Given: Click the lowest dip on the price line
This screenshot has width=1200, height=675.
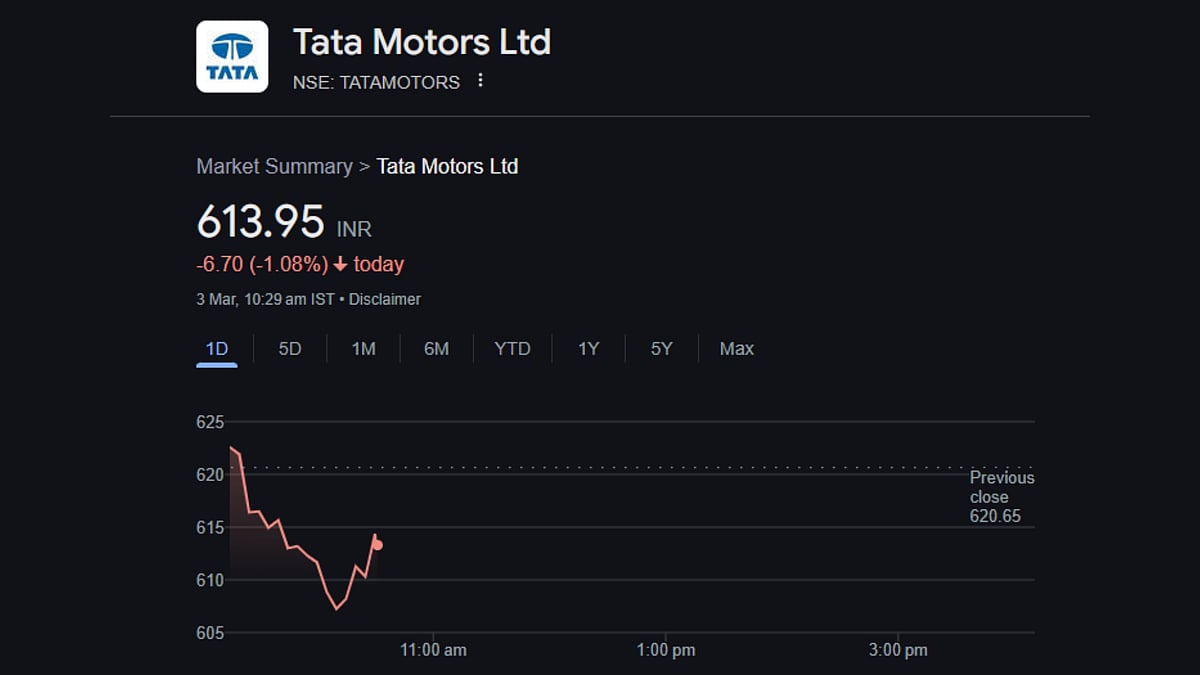Looking at the screenshot, I should [337, 608].
